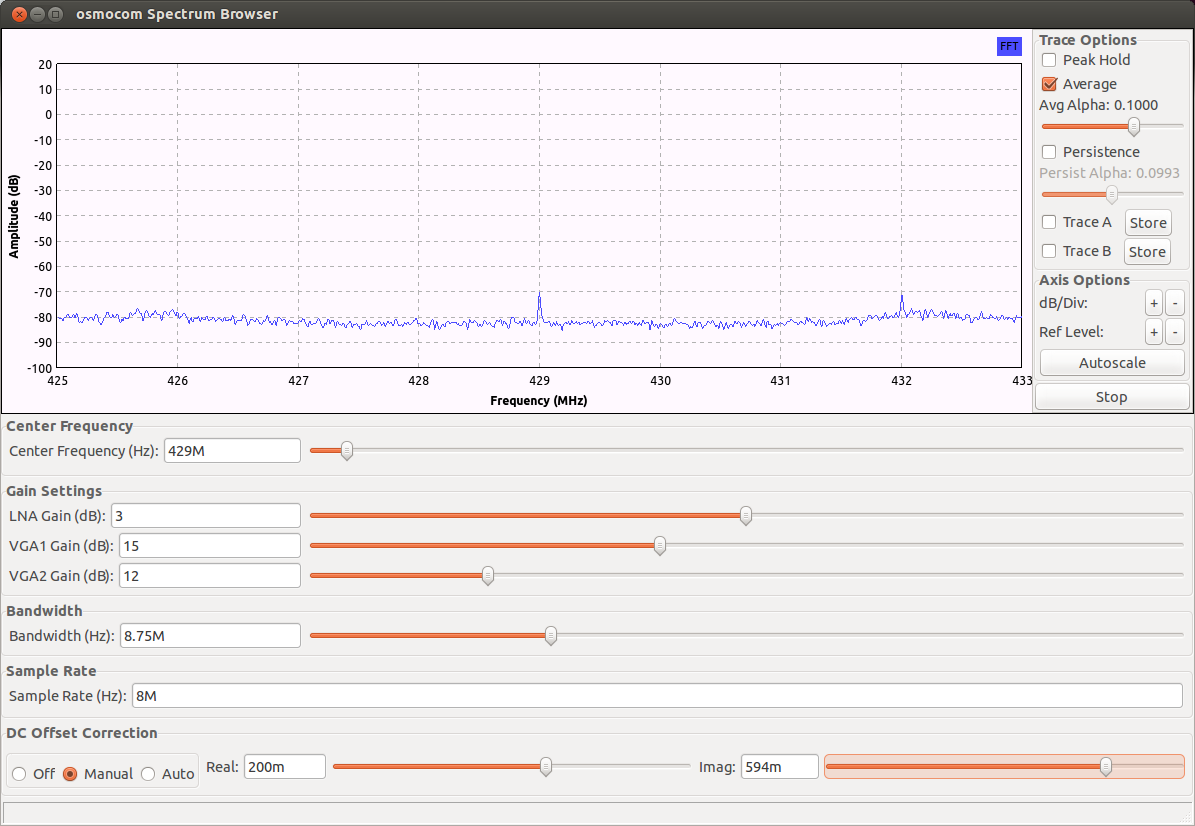Click the Amplitude (dB) axis label
1195x826 pixels.
[14, 216]
